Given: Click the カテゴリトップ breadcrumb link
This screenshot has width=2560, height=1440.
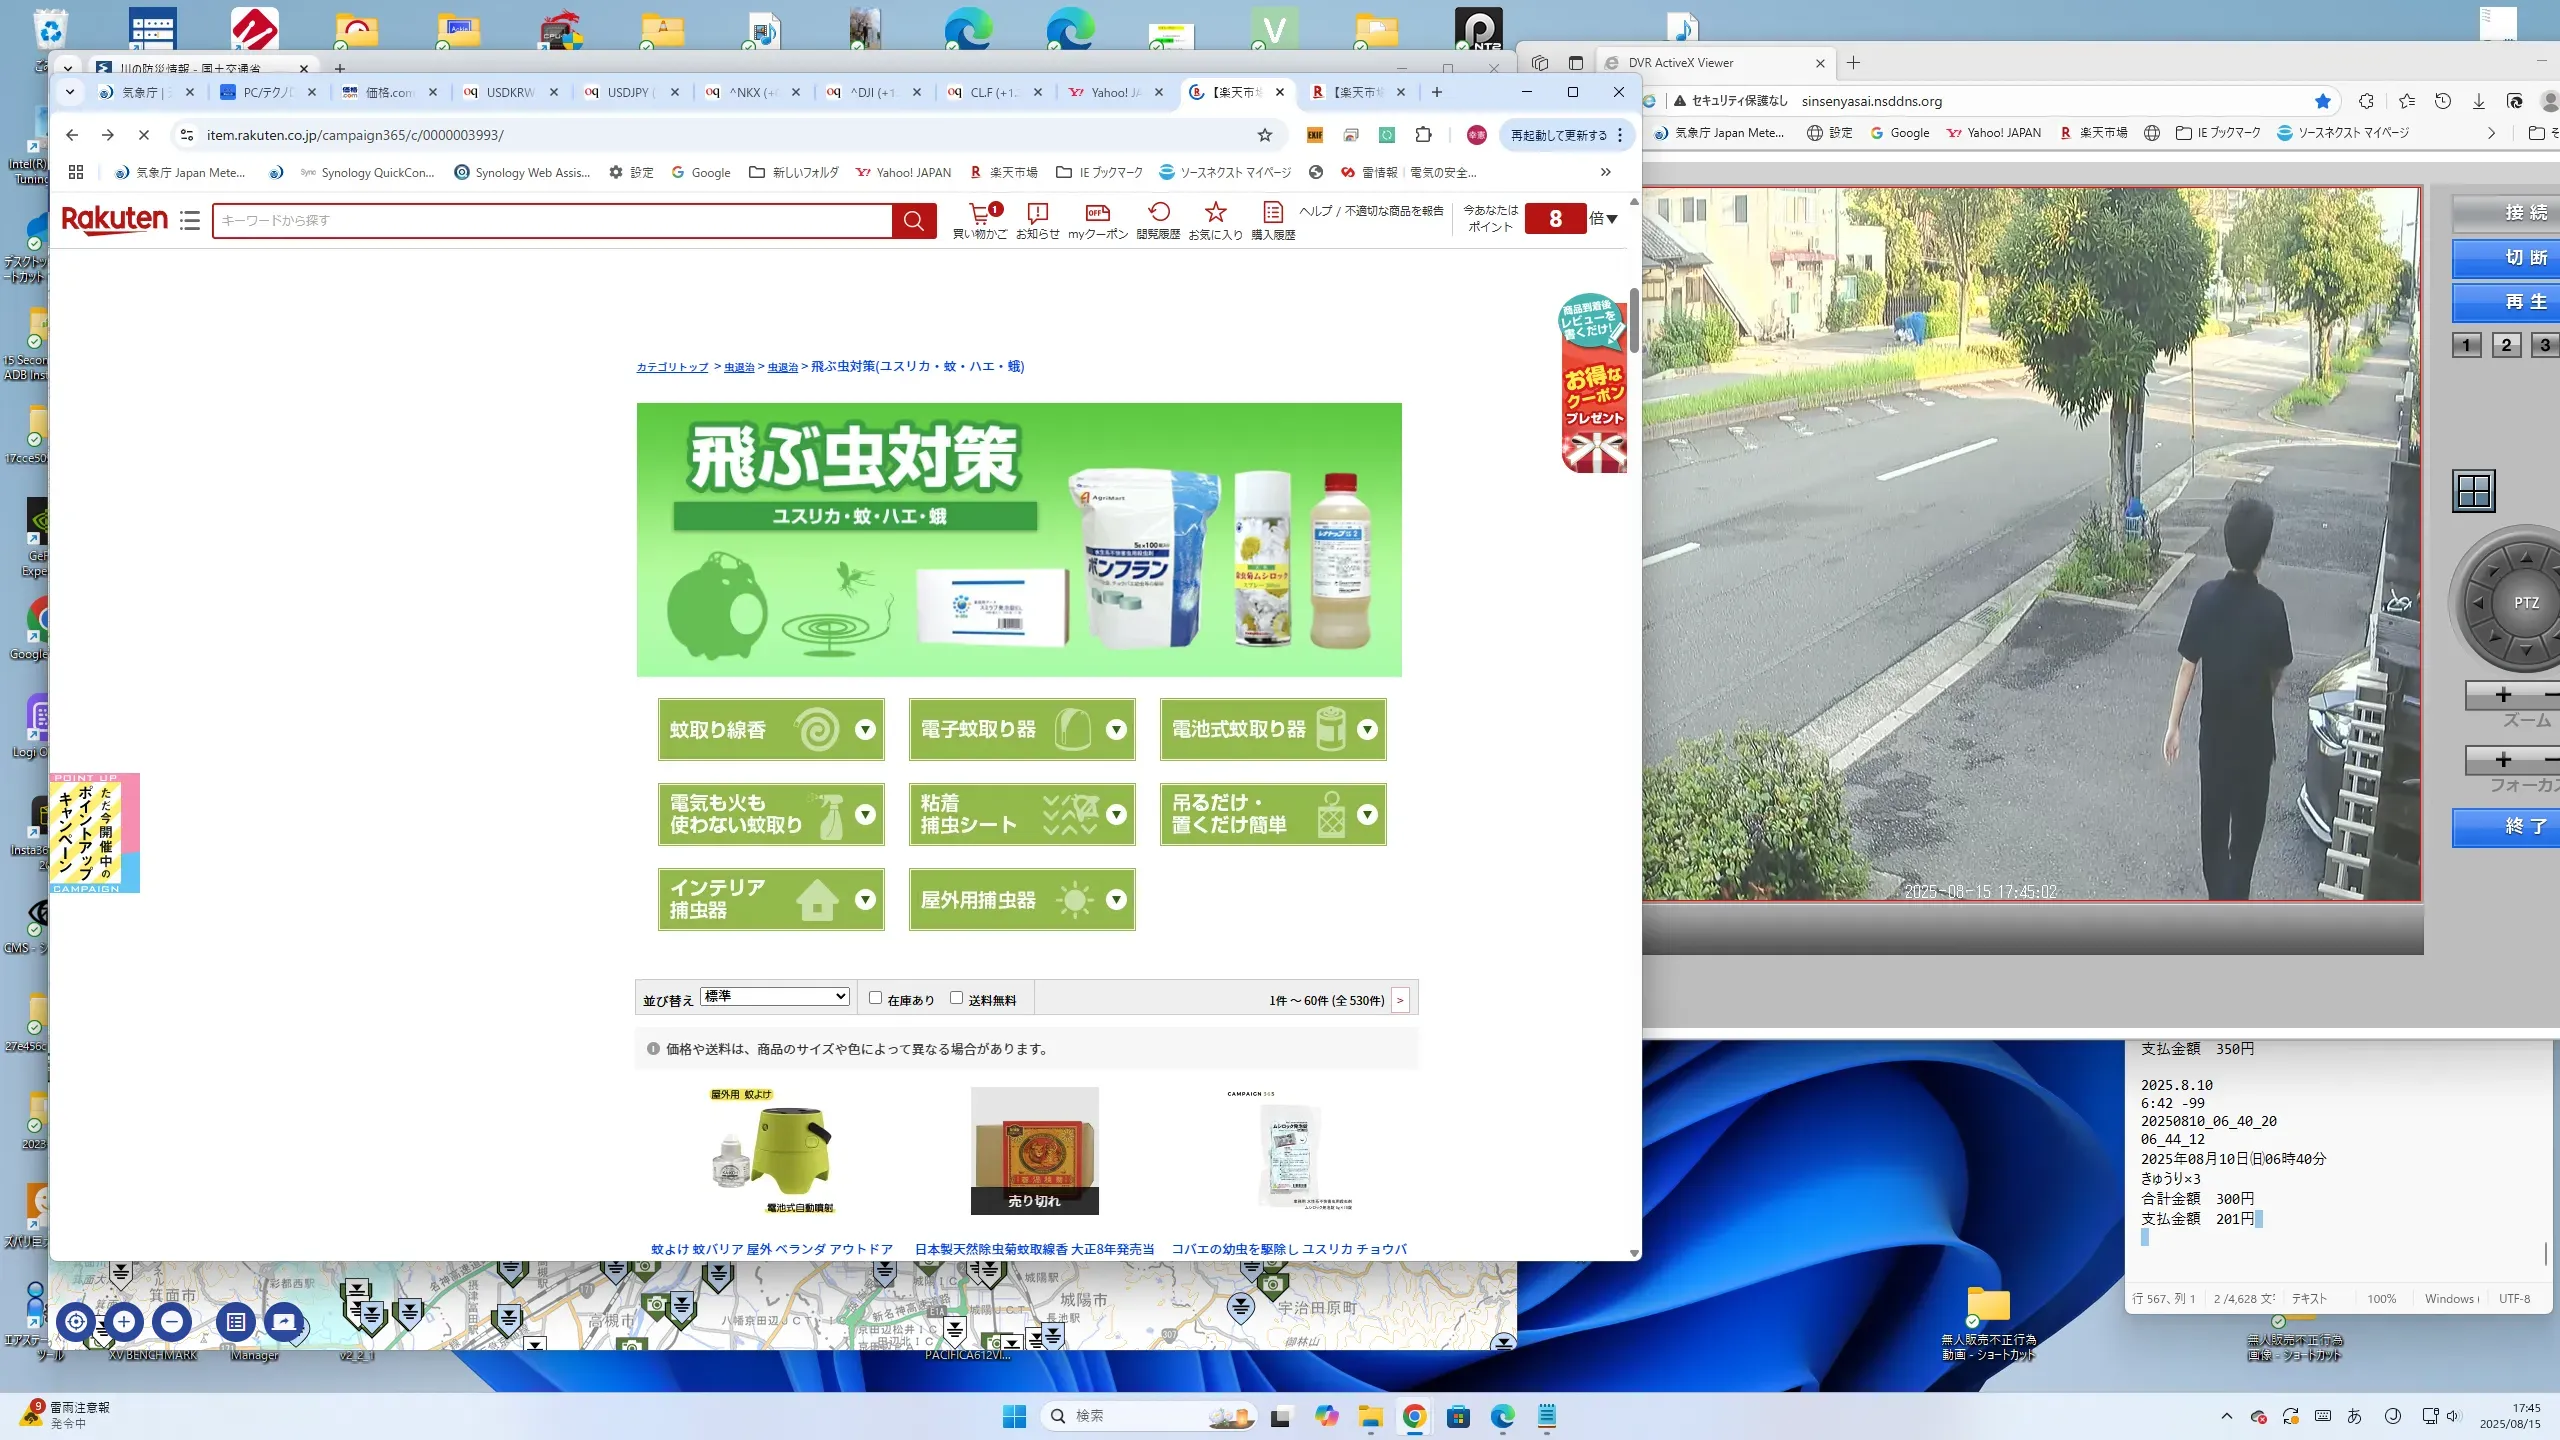Looking at the screenshot, I should click(672, 367).
